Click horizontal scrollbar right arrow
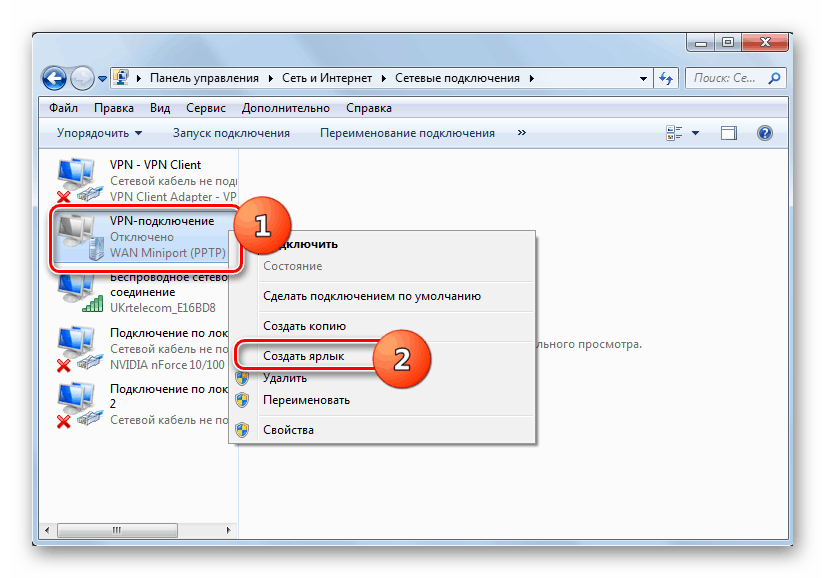825x578 pixels. [x=228, y=530]
